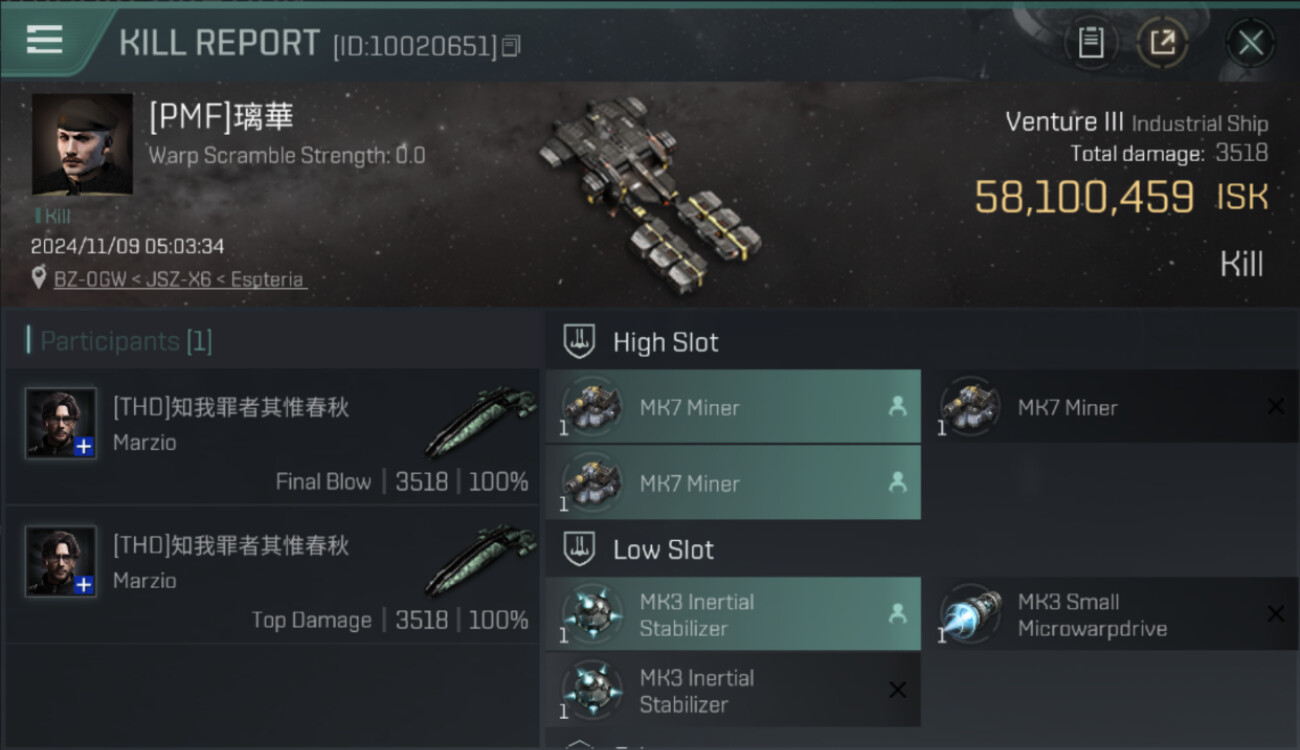Close the kill report window
The height and width of the screenshot is (750, 1300).
click(x=1251, y=43)
